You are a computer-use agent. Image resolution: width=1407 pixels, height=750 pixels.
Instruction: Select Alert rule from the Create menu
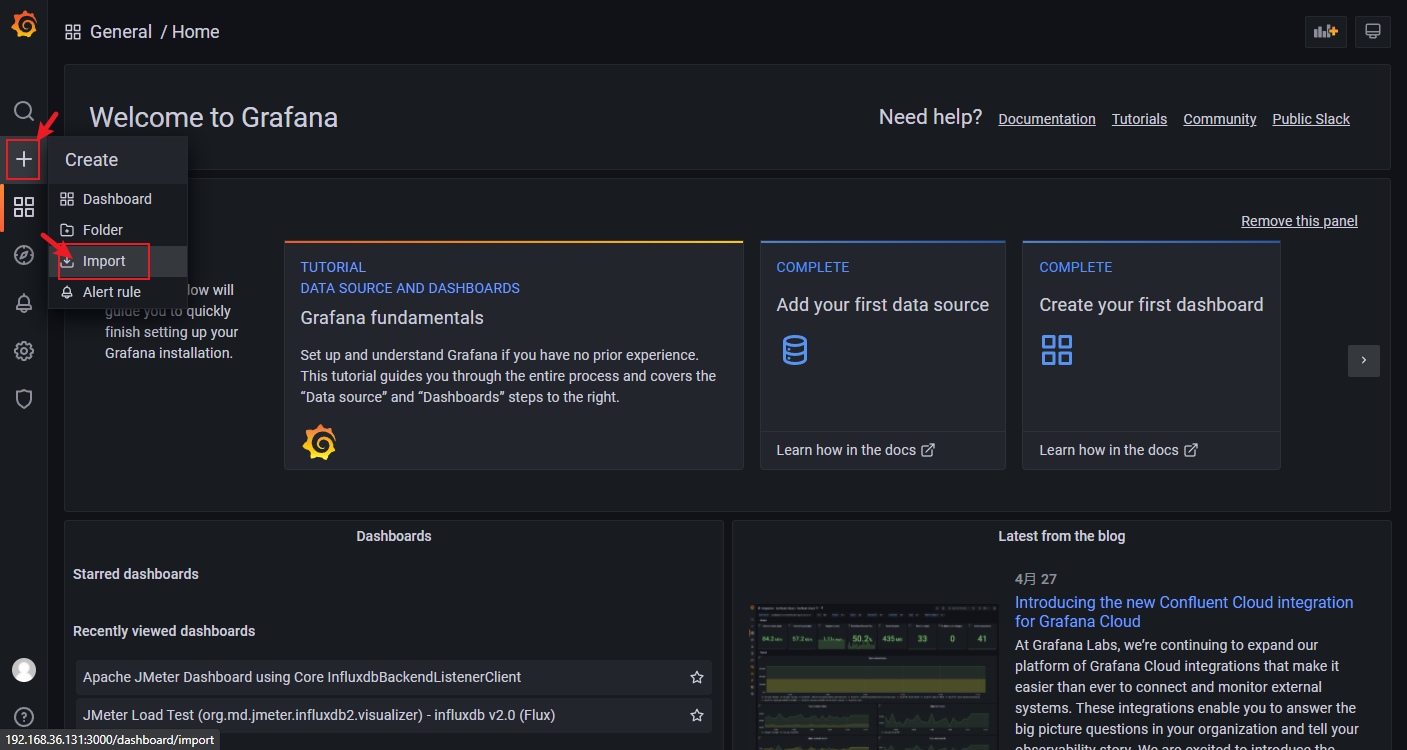click(118, 292)
